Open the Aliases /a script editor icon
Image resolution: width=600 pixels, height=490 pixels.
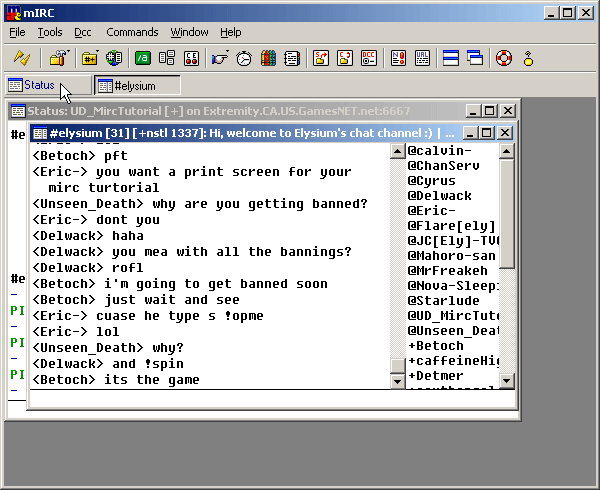[143, 58]
